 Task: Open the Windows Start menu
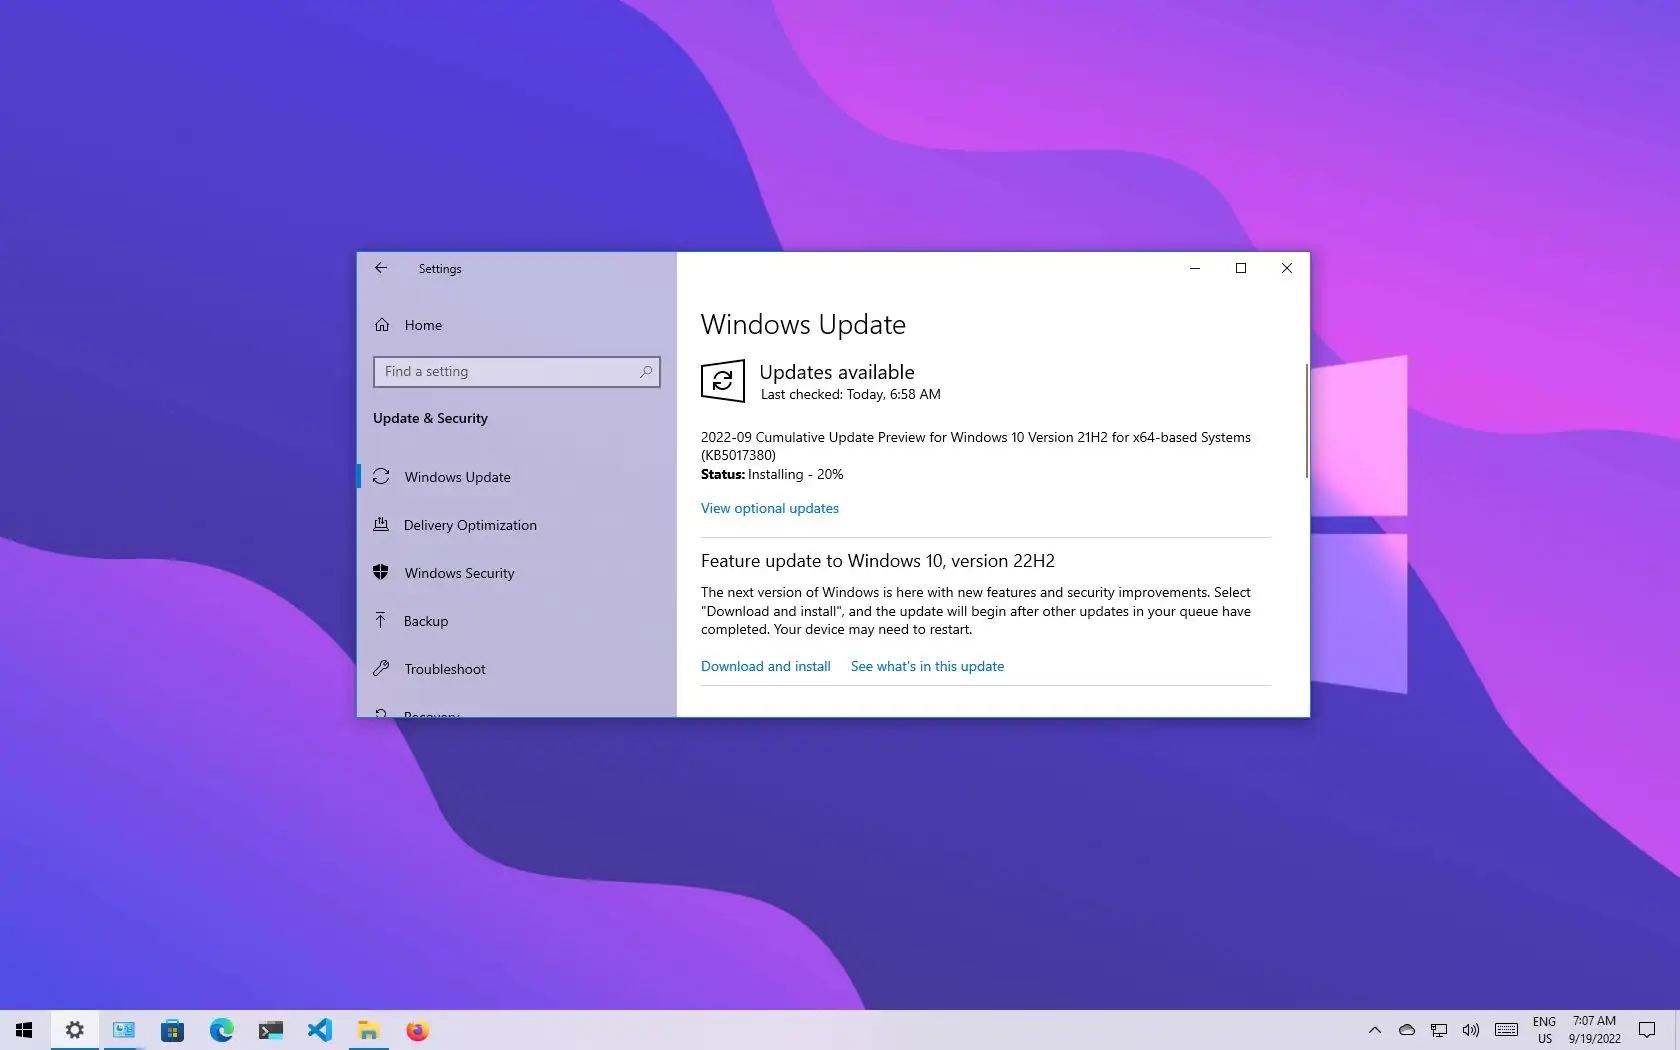[24, 1030]
